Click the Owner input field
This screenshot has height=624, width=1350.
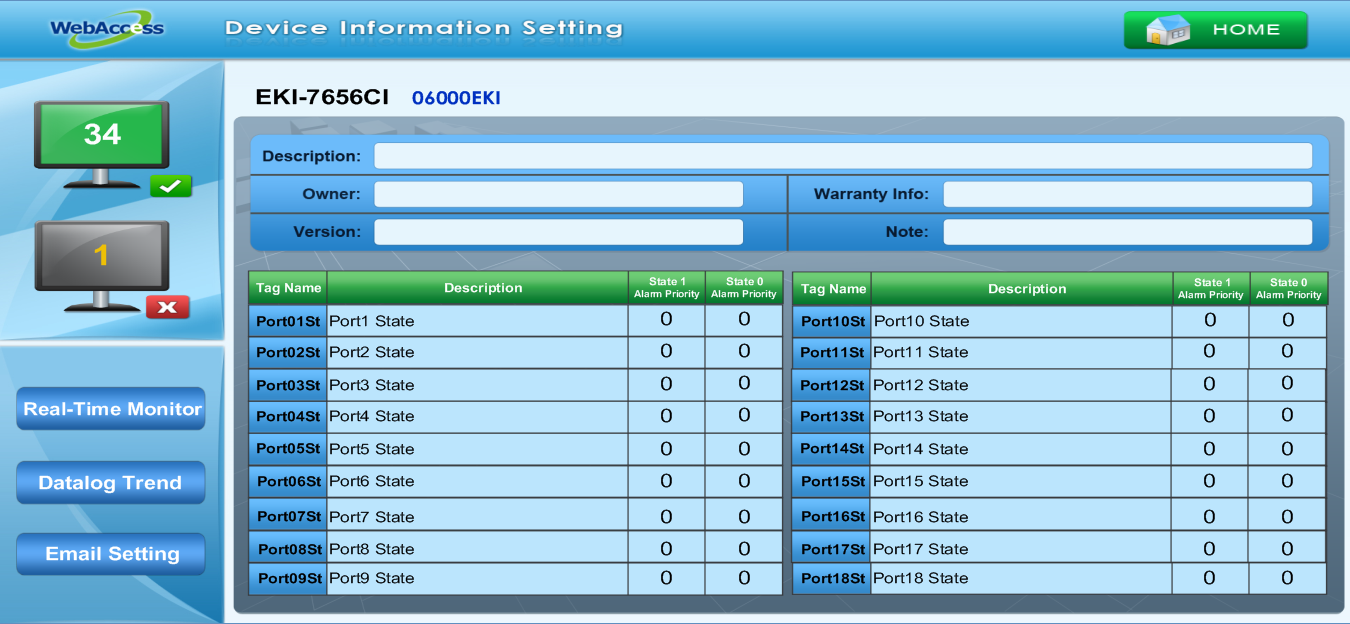[x=558, y=194]
